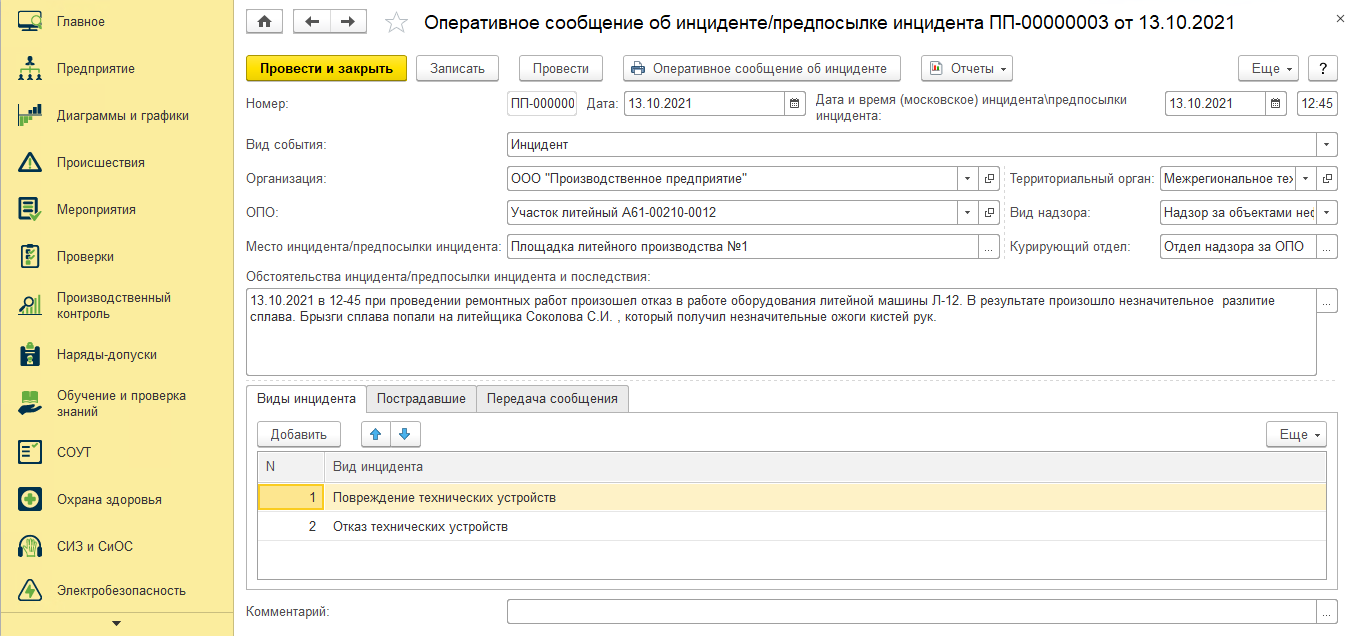
Task: Click the Место инцидента field value
Action: [743, 246]
